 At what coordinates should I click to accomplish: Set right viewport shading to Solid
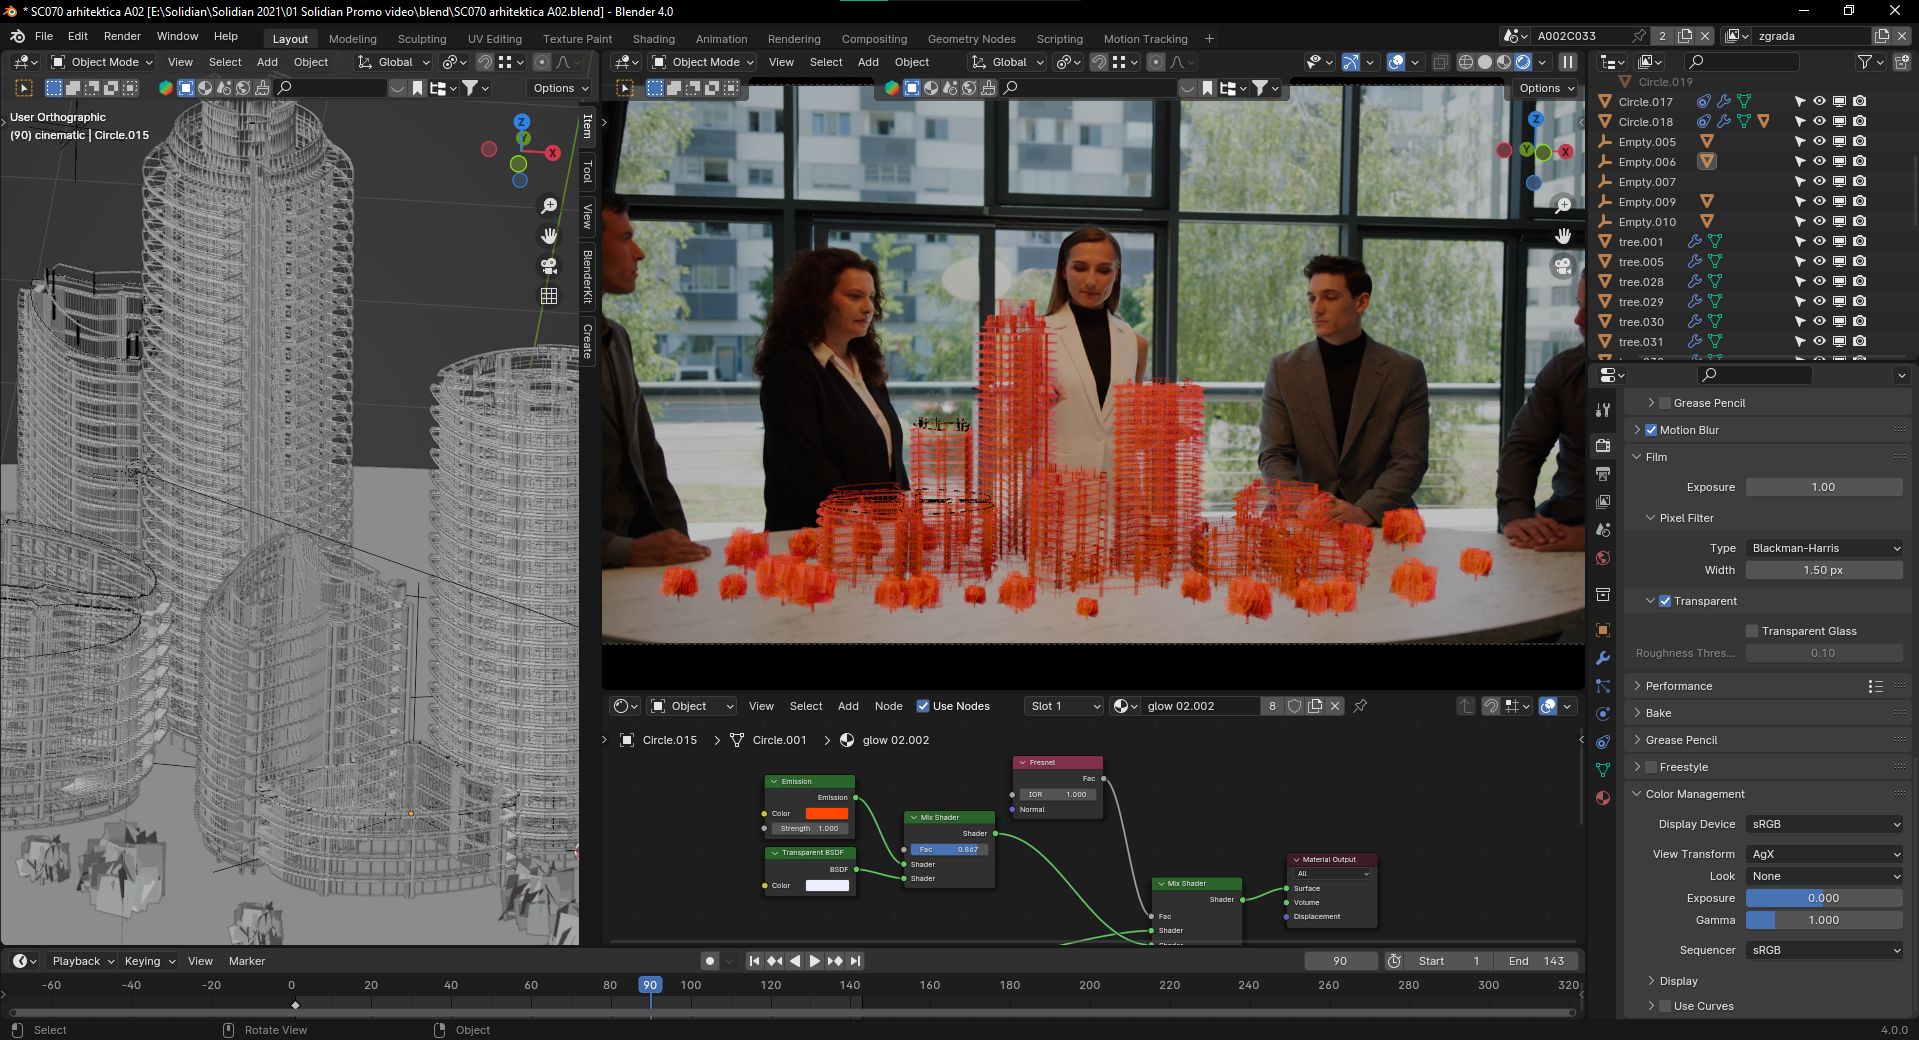(x=1485, y=62)
